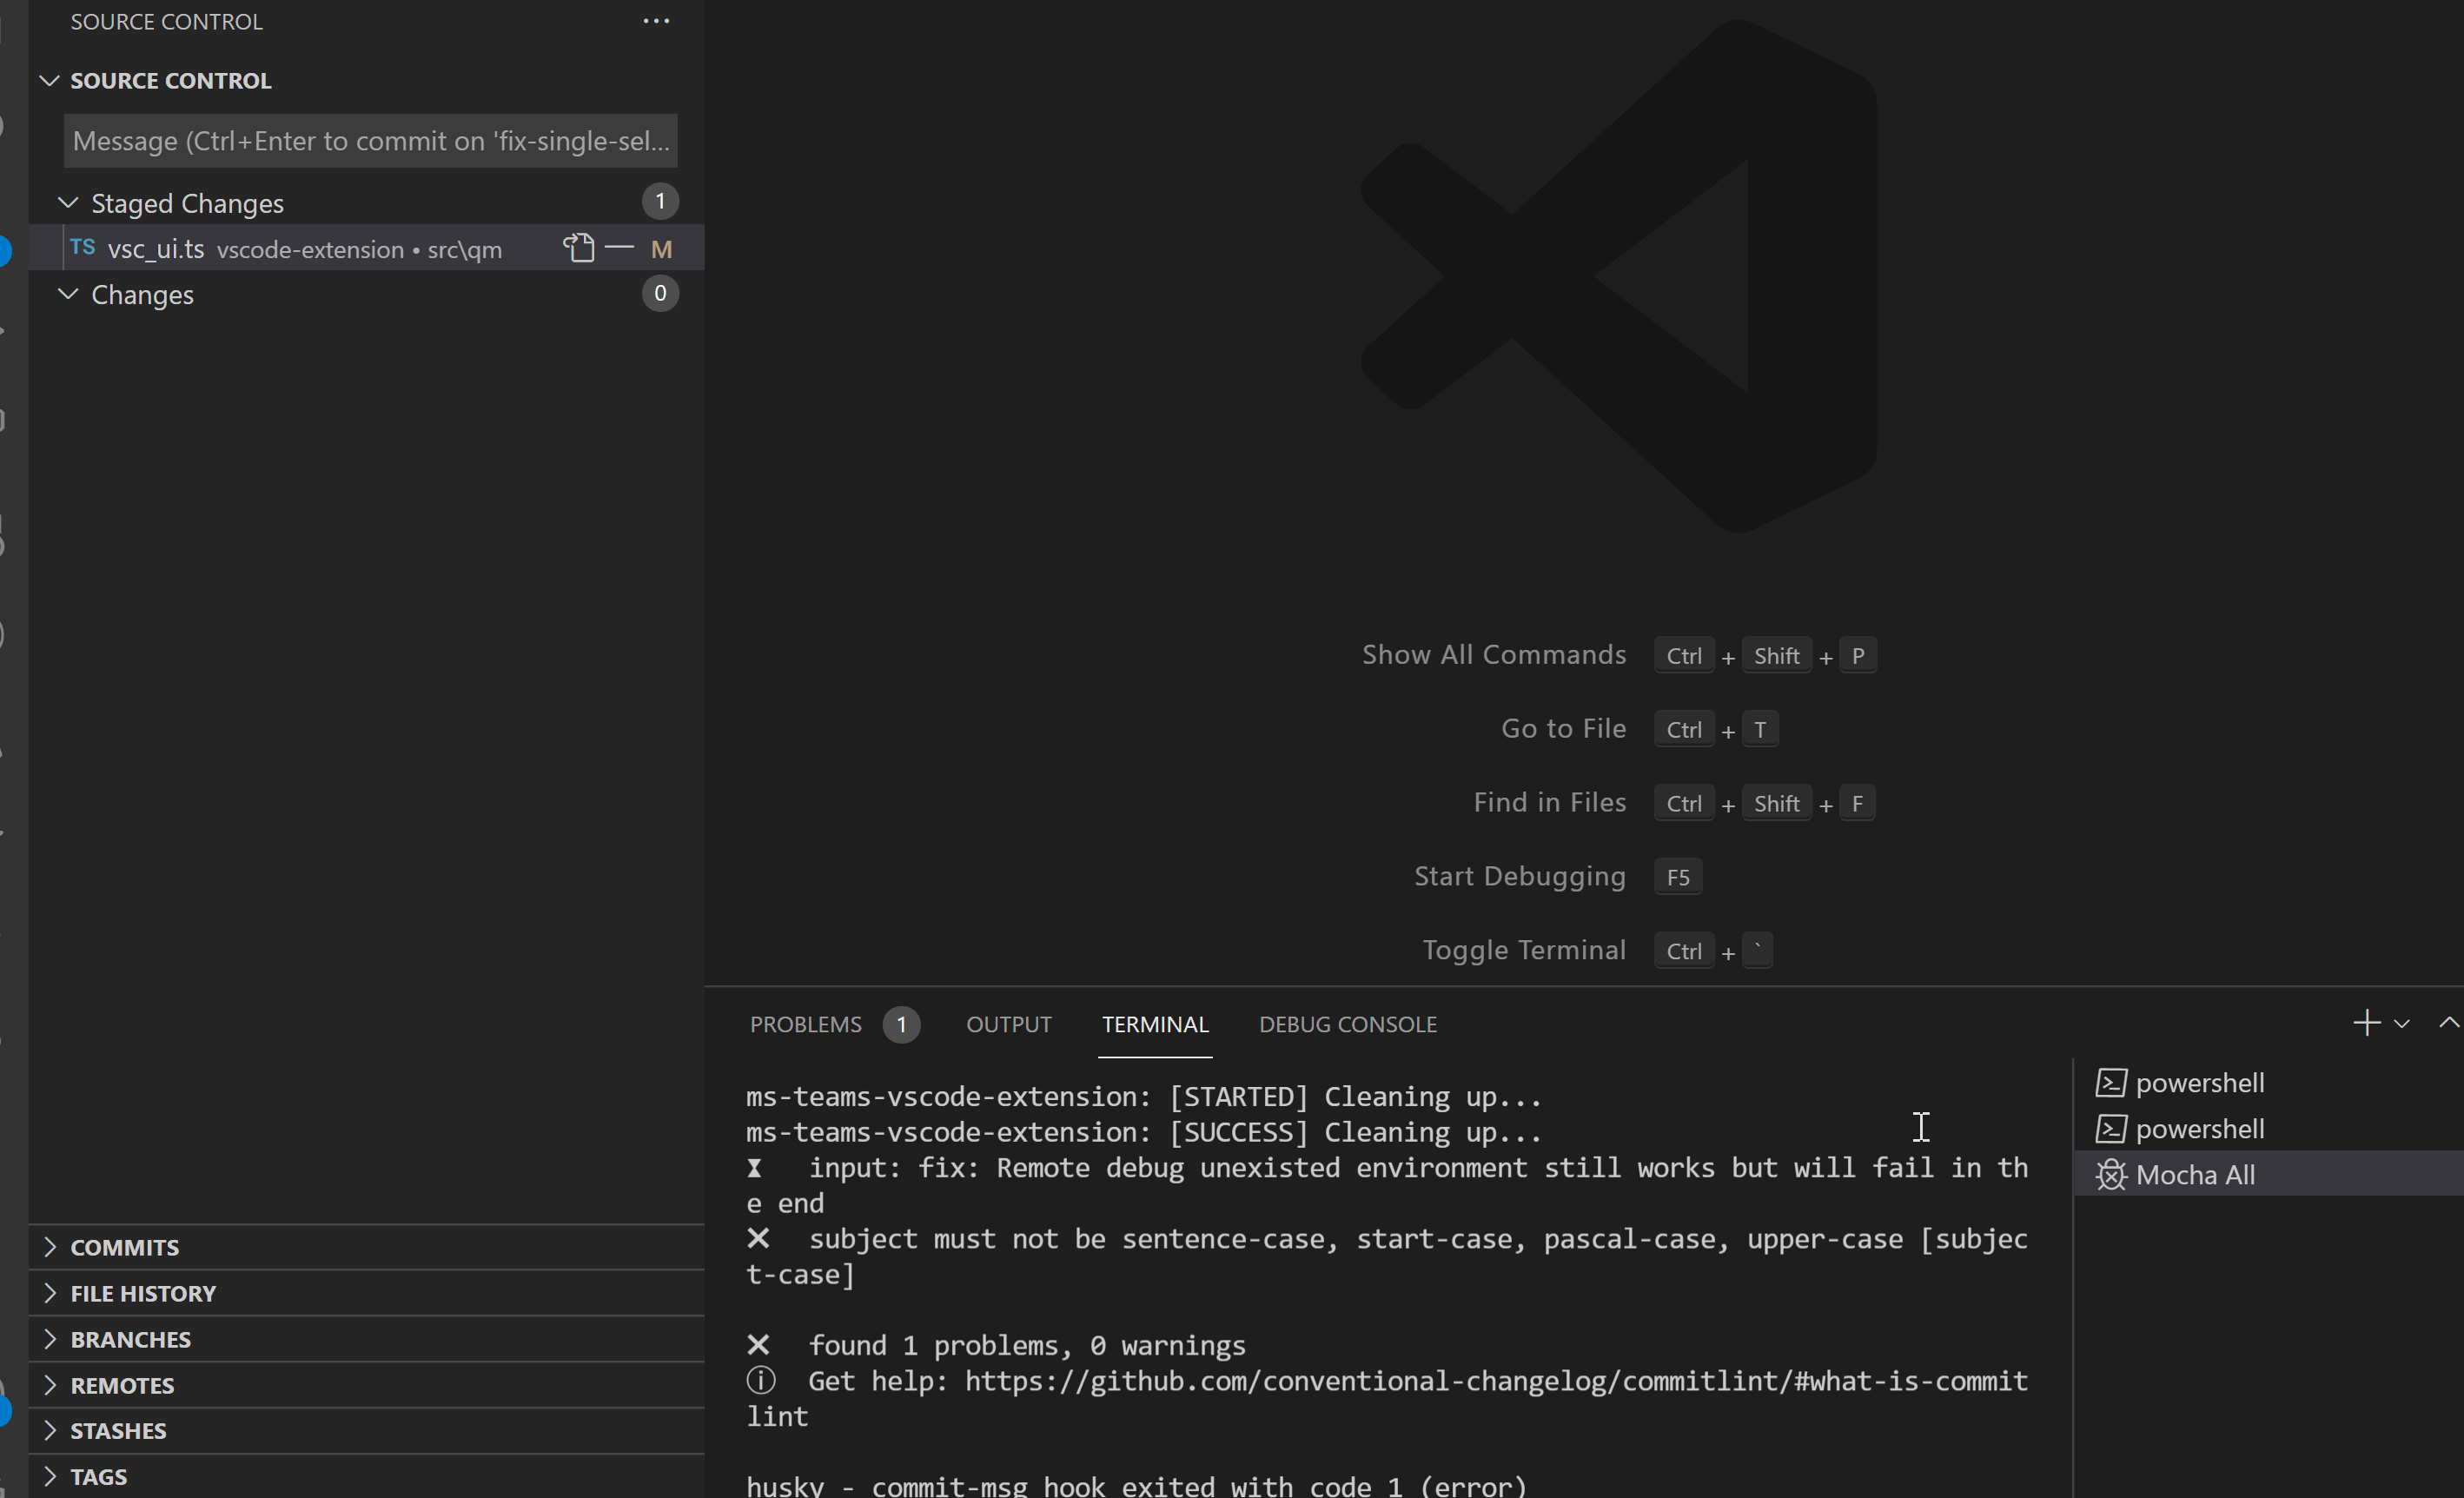Click 'input: fix: Remote debug' terminal line
The width and height of the screenshot is (2464, 1498).
[x=1387, y=1186]
